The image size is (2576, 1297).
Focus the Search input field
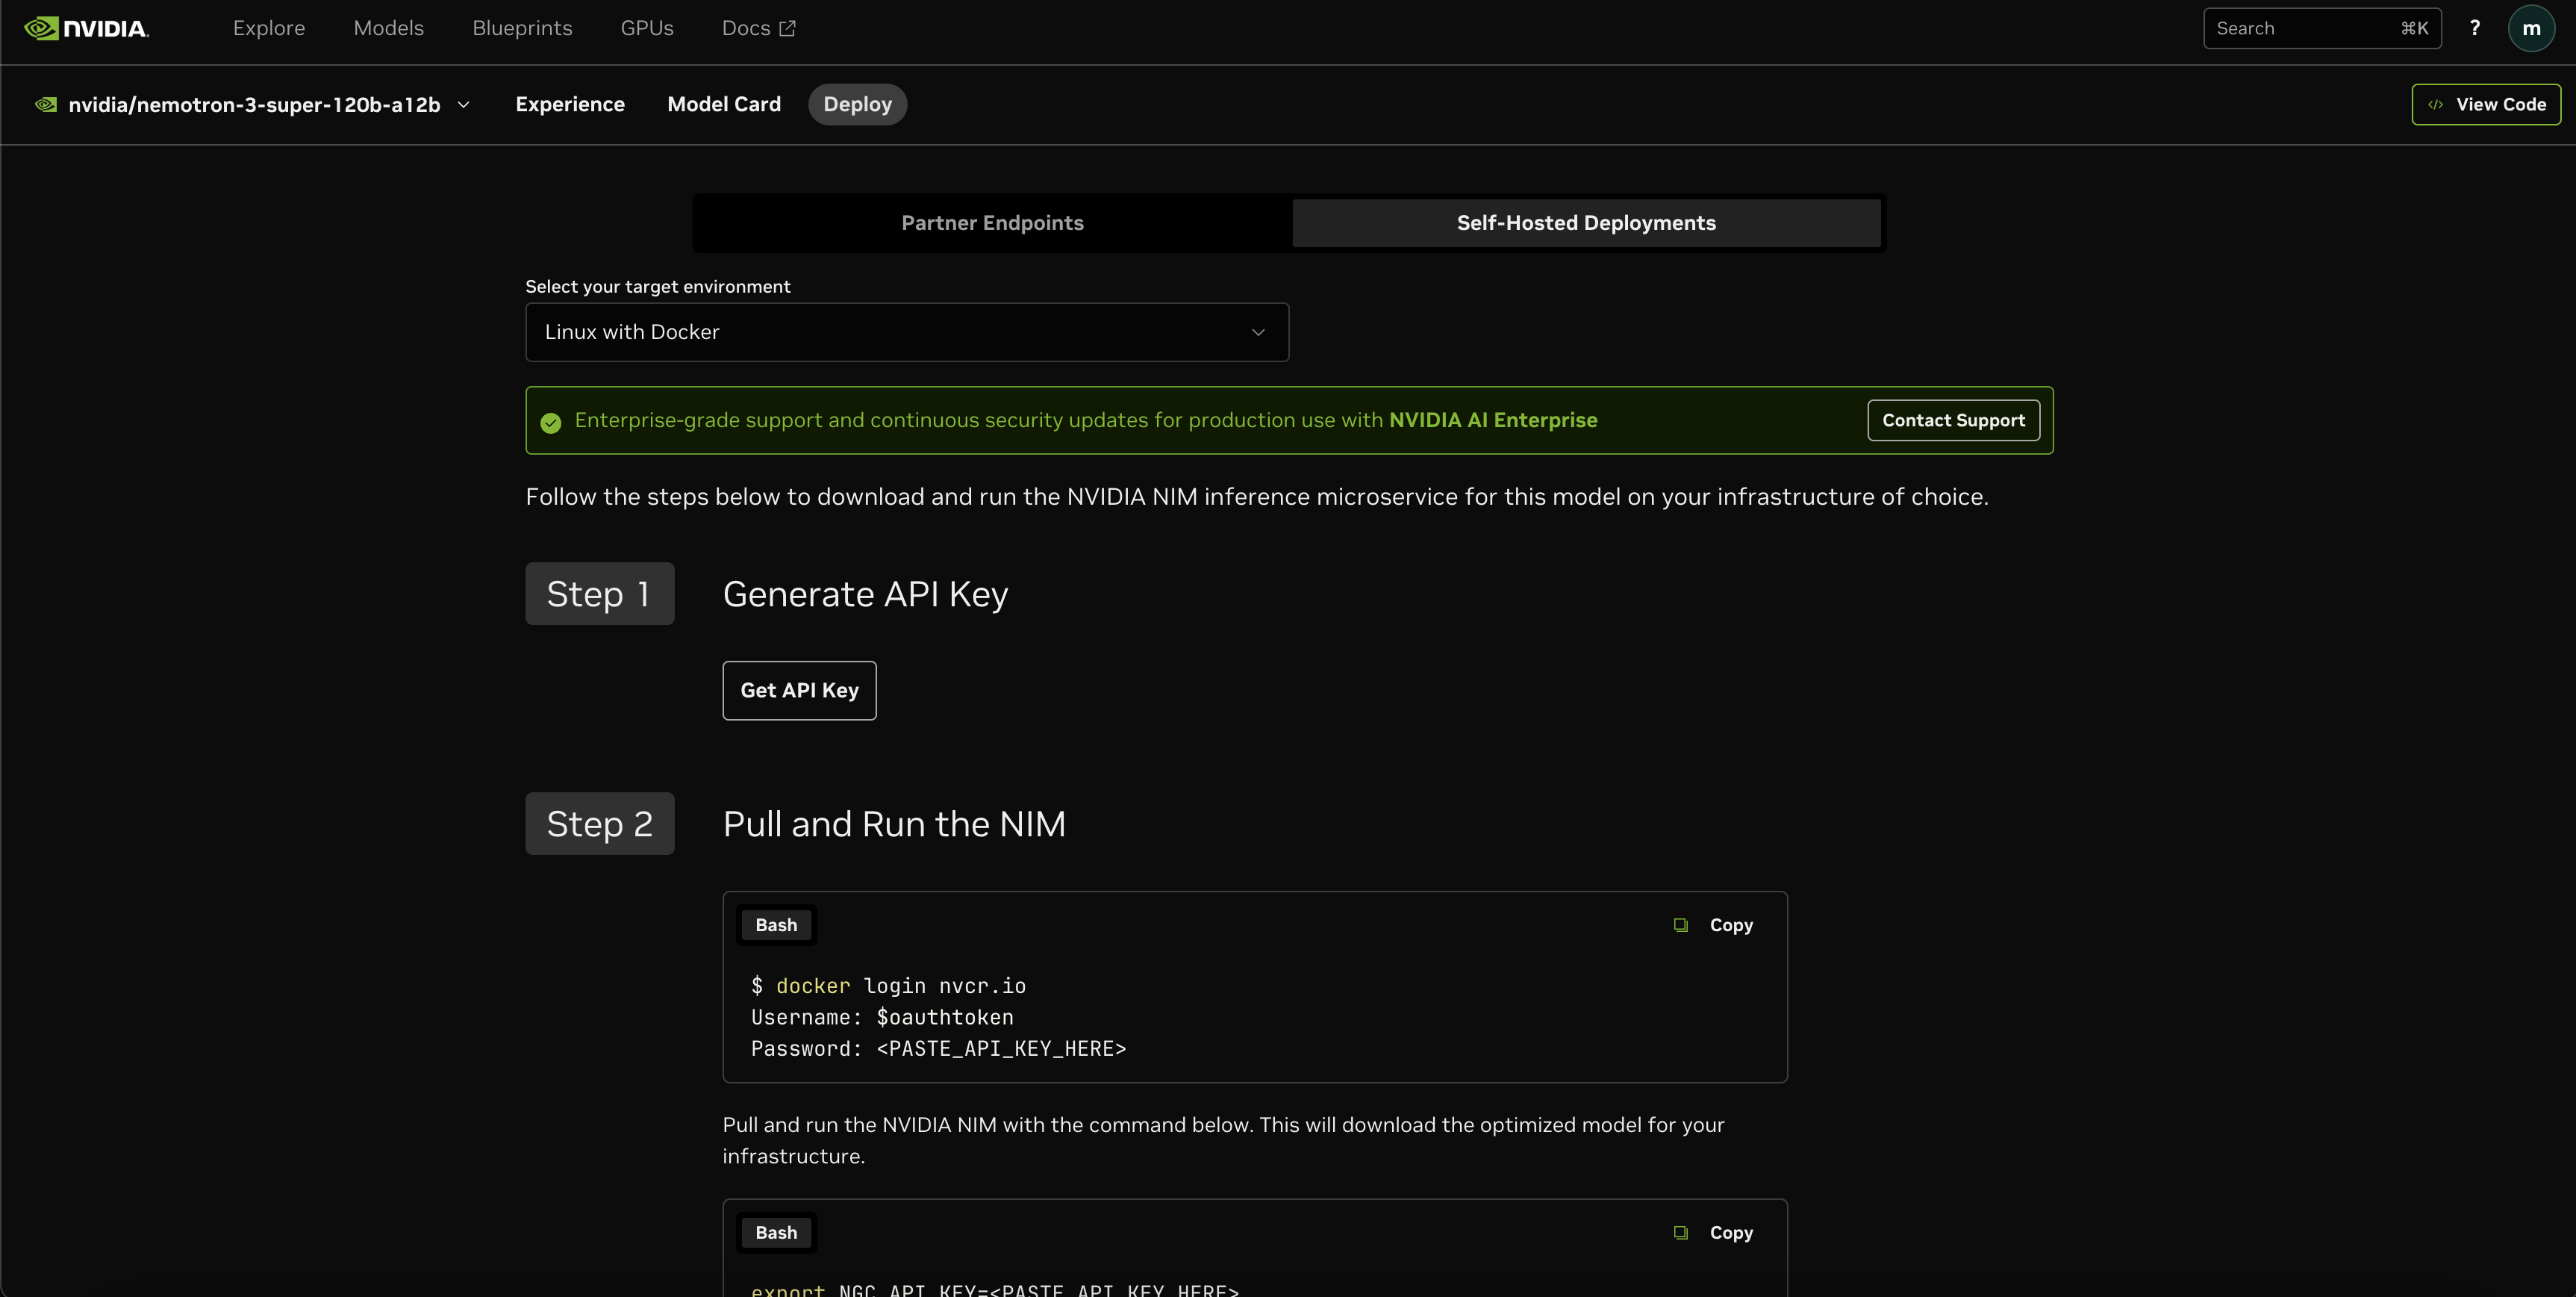click(2322, 28)
